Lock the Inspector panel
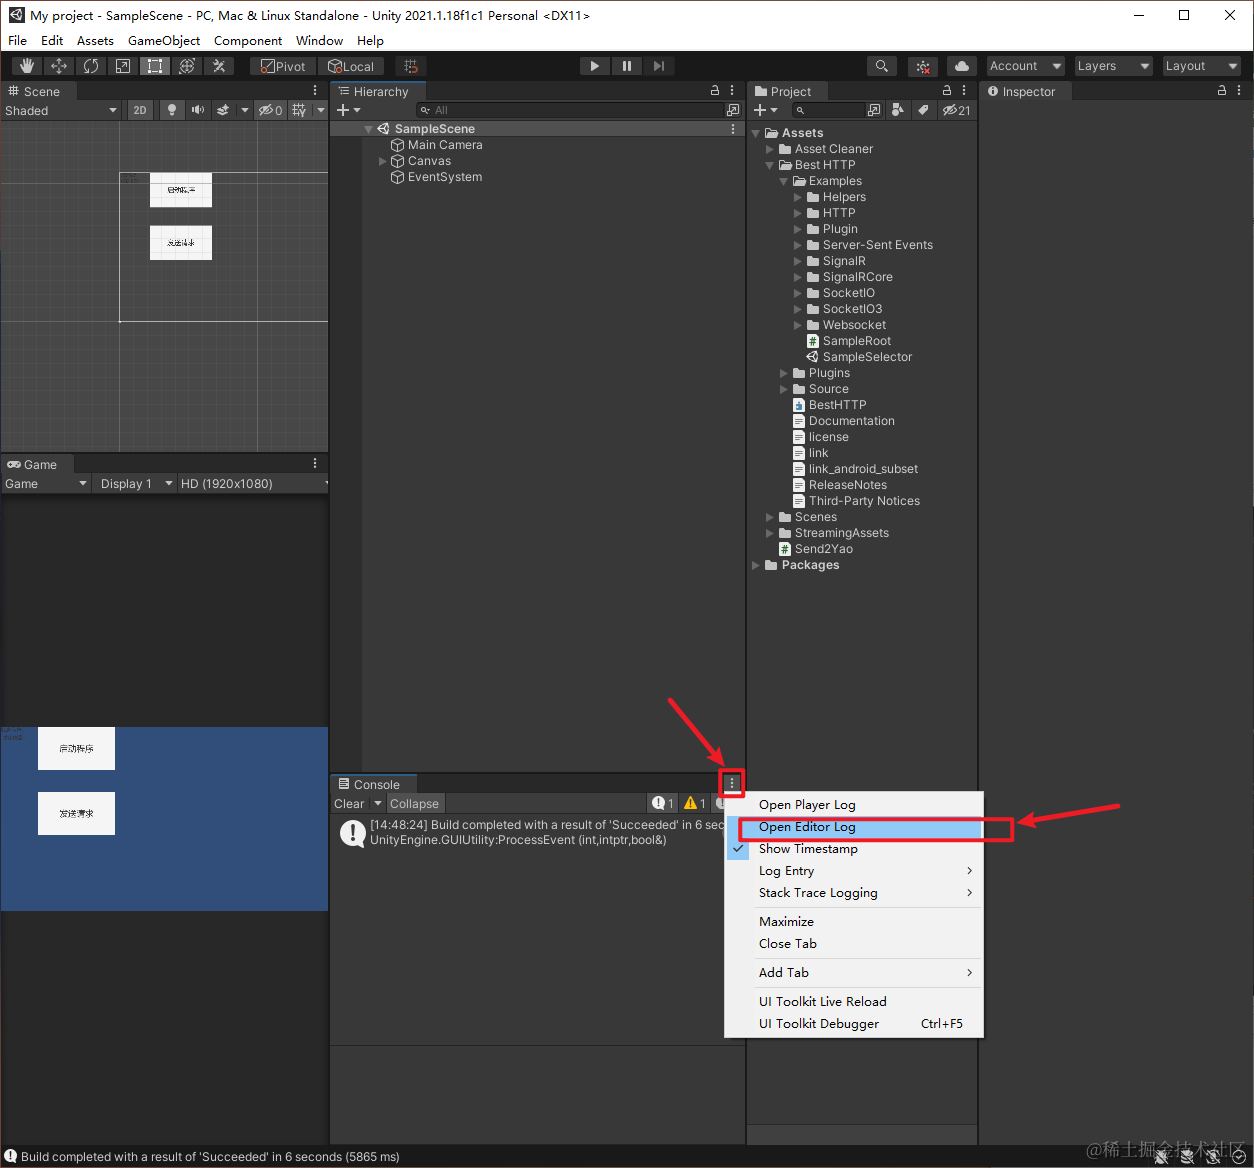The height and width of the screenshot is (1168, 1254). 1222,90
